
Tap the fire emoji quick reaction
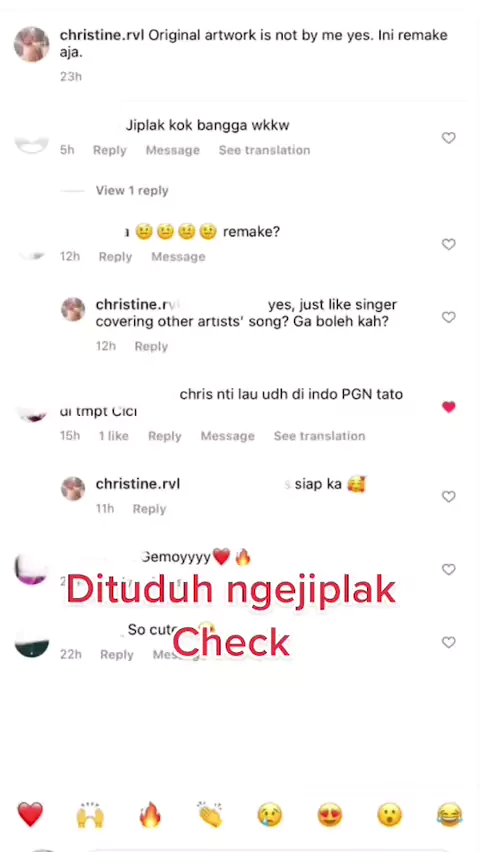click(150, 815)
